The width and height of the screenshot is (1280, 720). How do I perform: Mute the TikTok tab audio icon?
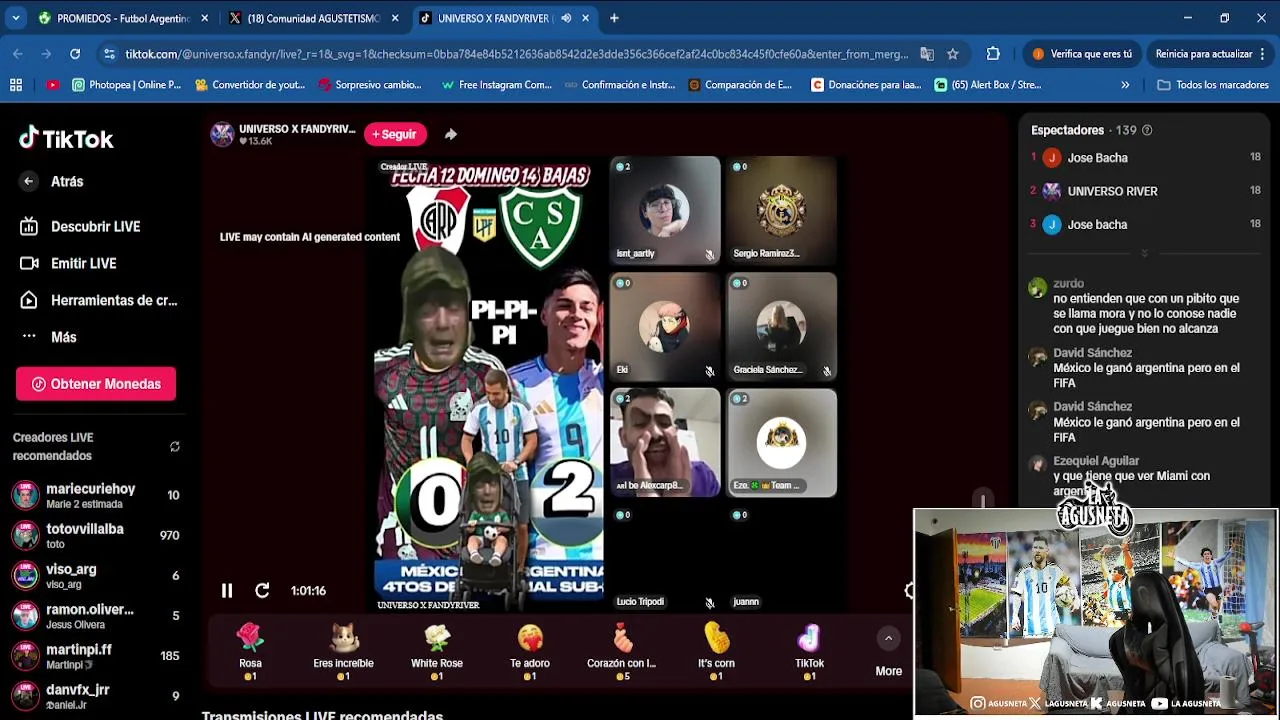pyautogui.click(x=566, y=18)
